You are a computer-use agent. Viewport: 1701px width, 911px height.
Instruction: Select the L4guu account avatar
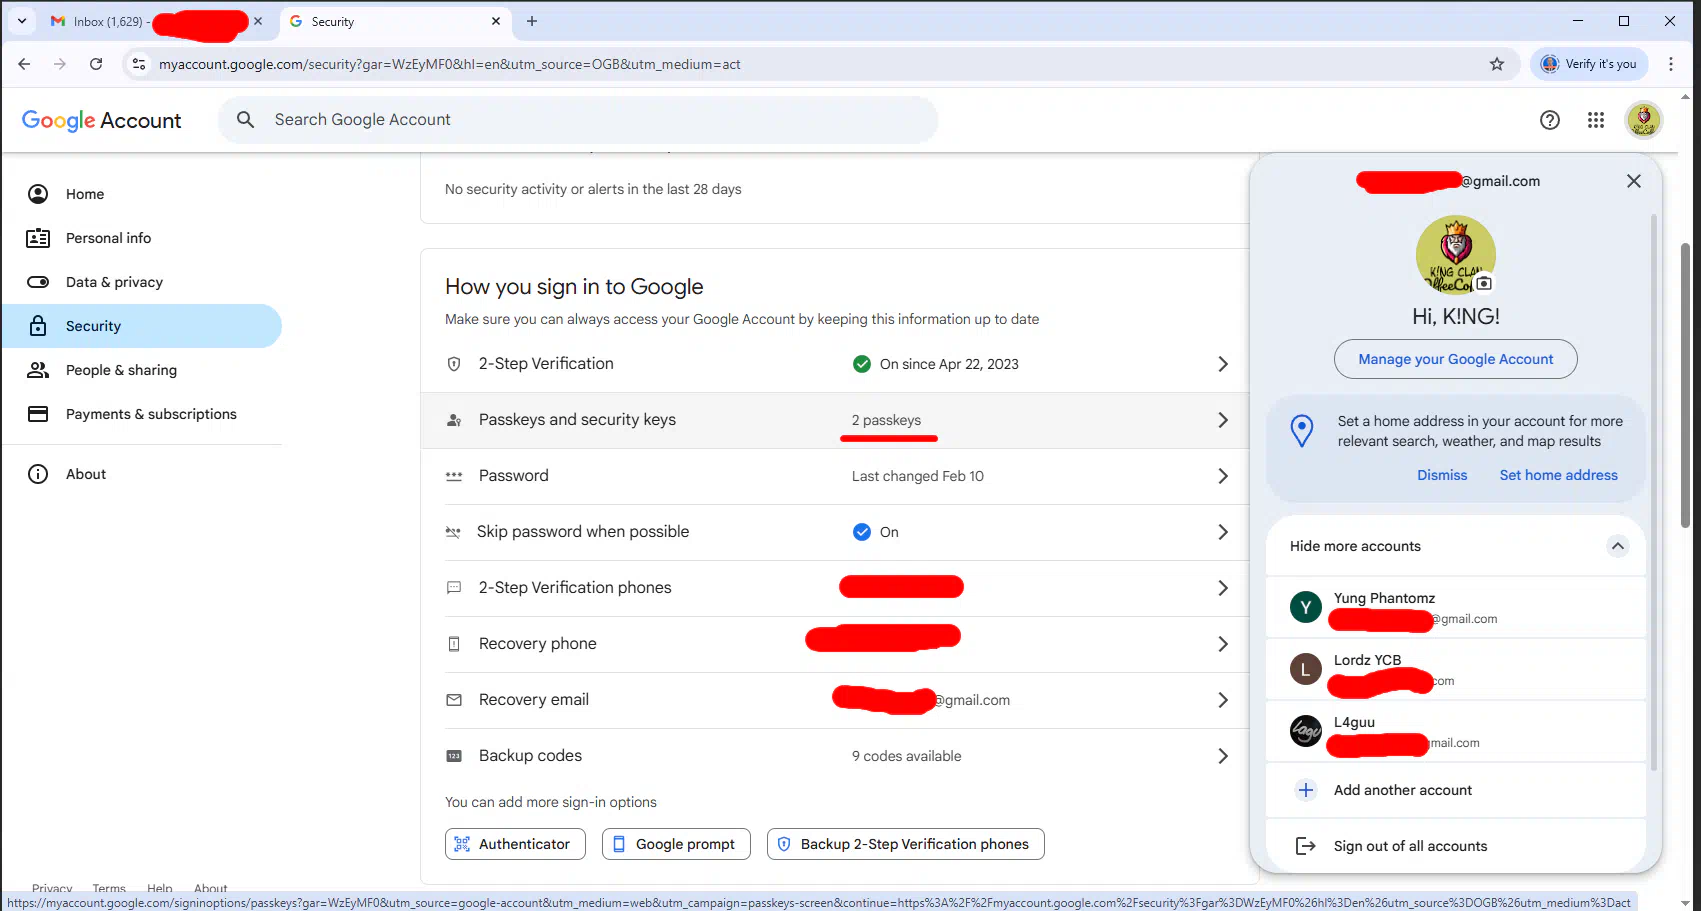1306,731
